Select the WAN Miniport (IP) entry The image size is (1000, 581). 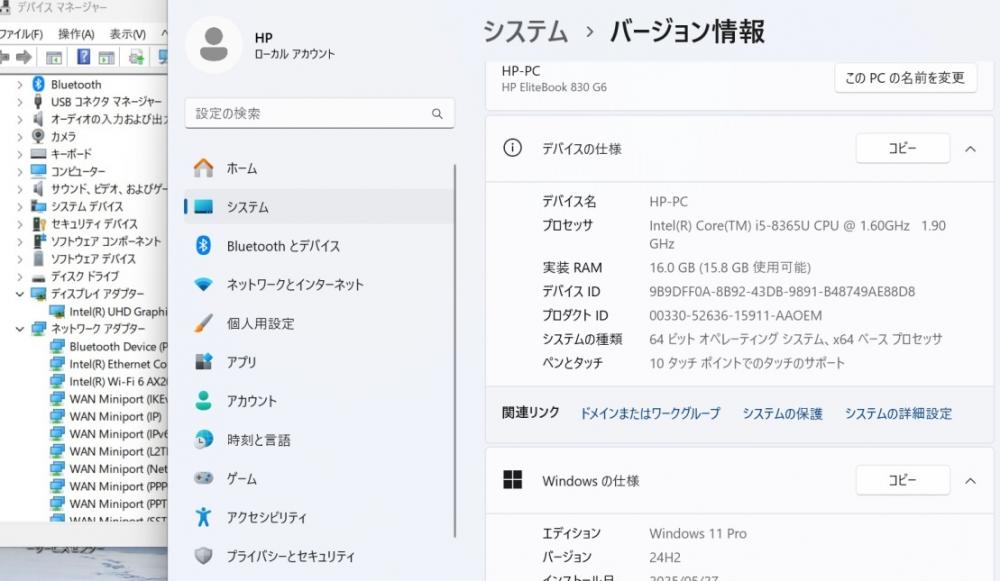click(x=115, y=416)
